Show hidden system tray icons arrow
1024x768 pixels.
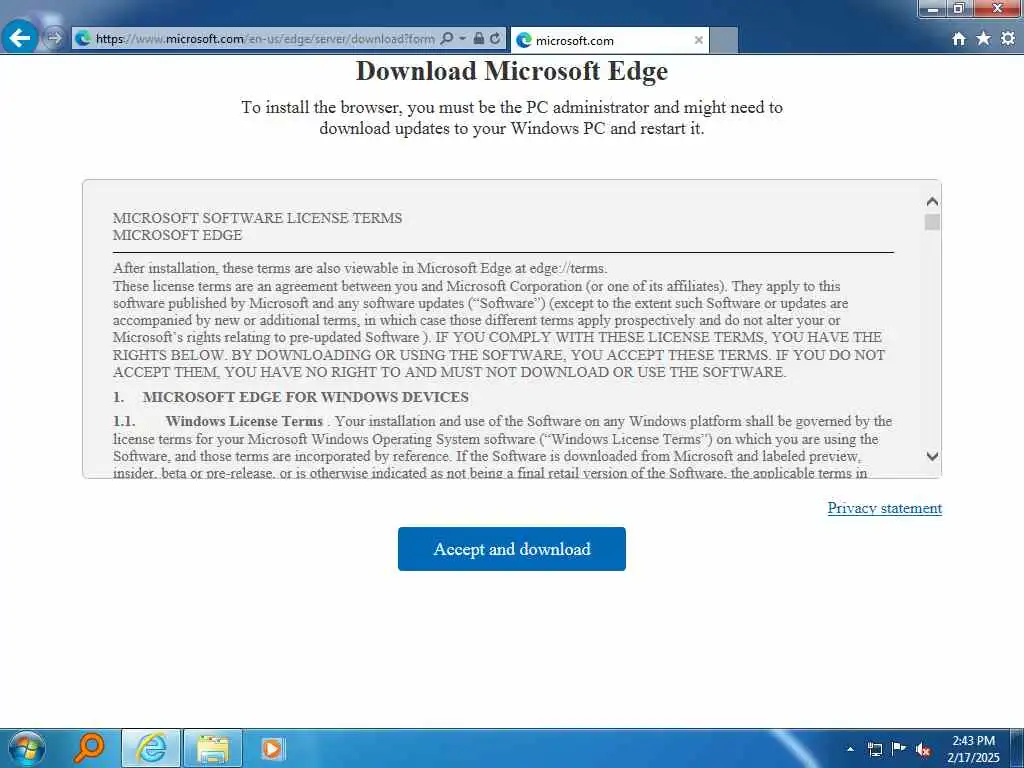850,749
